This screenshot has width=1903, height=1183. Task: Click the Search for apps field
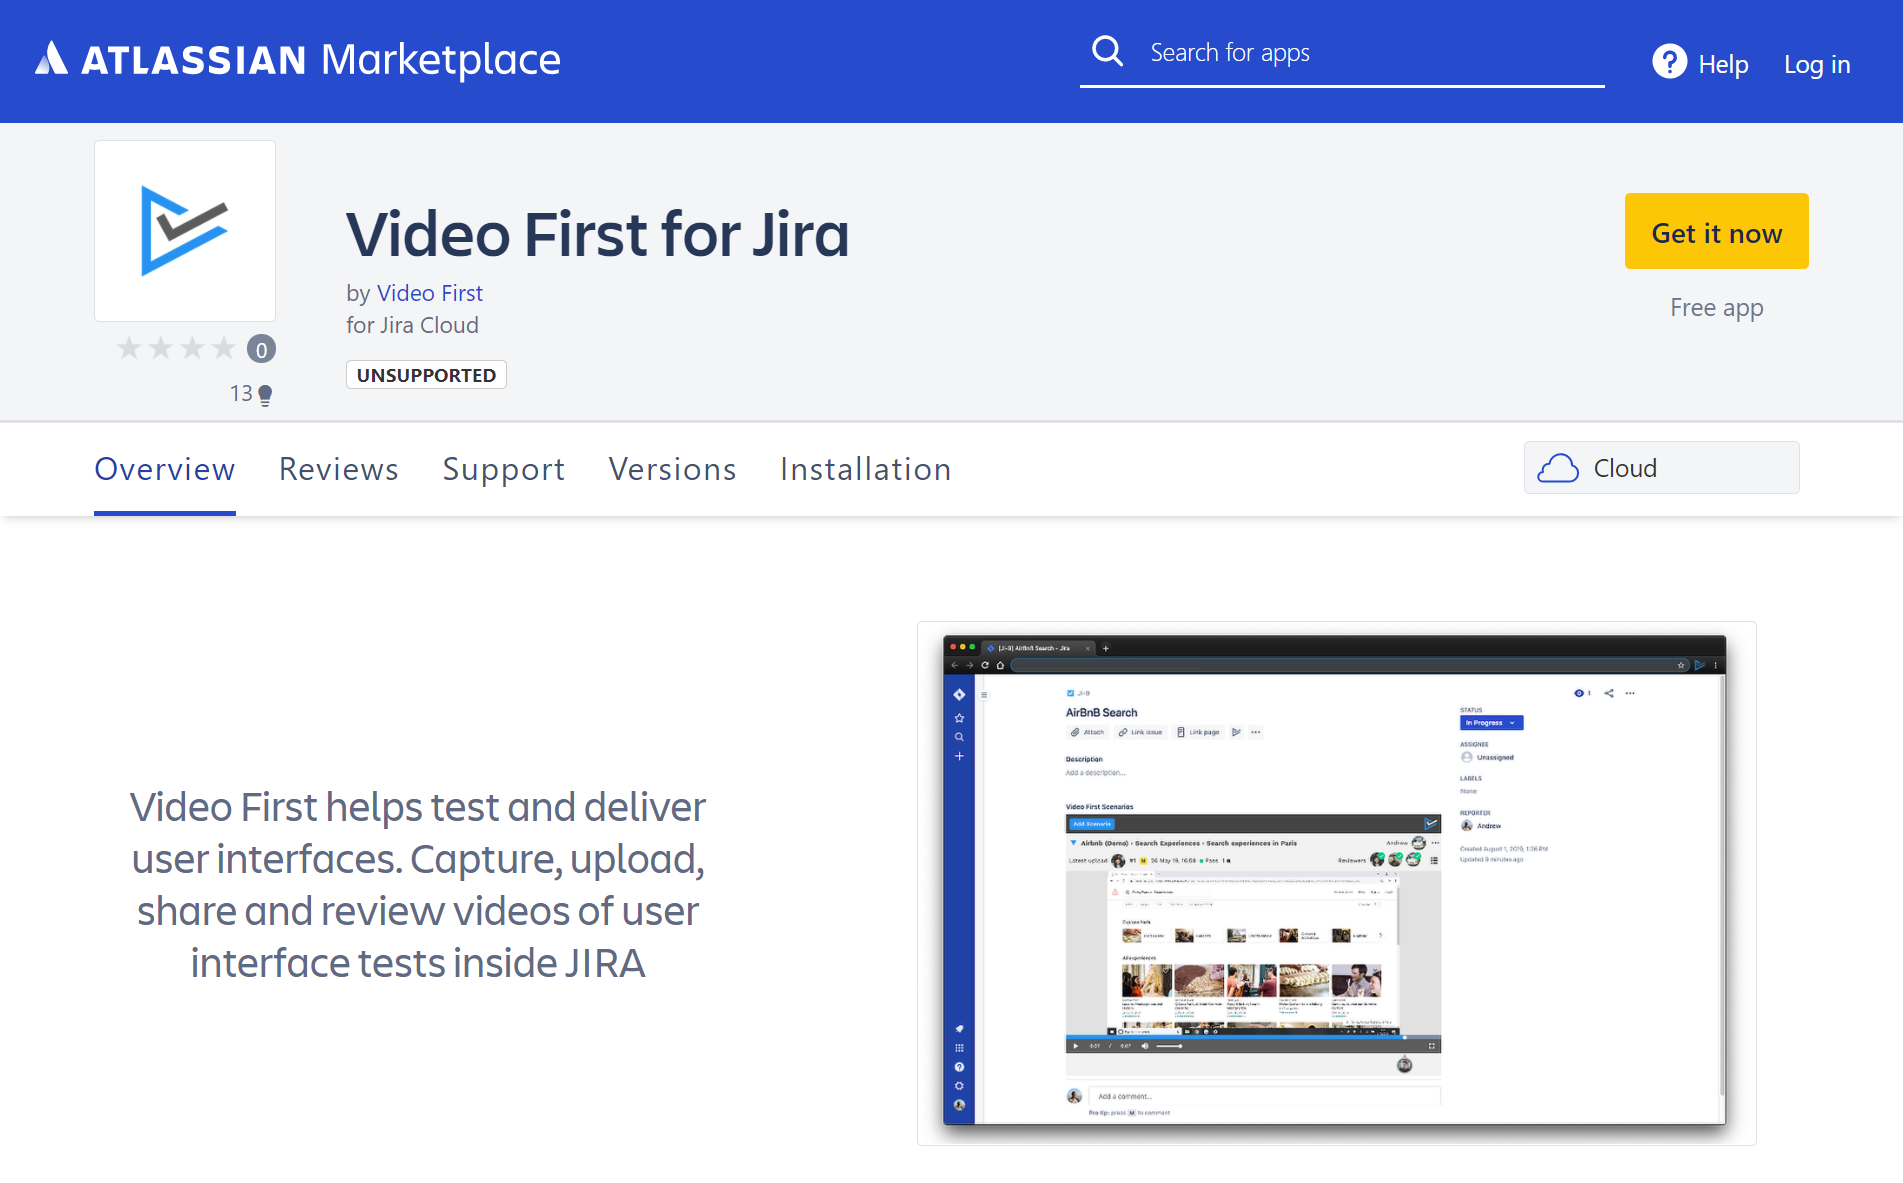pyautogui.click(x=1340, y=52)
